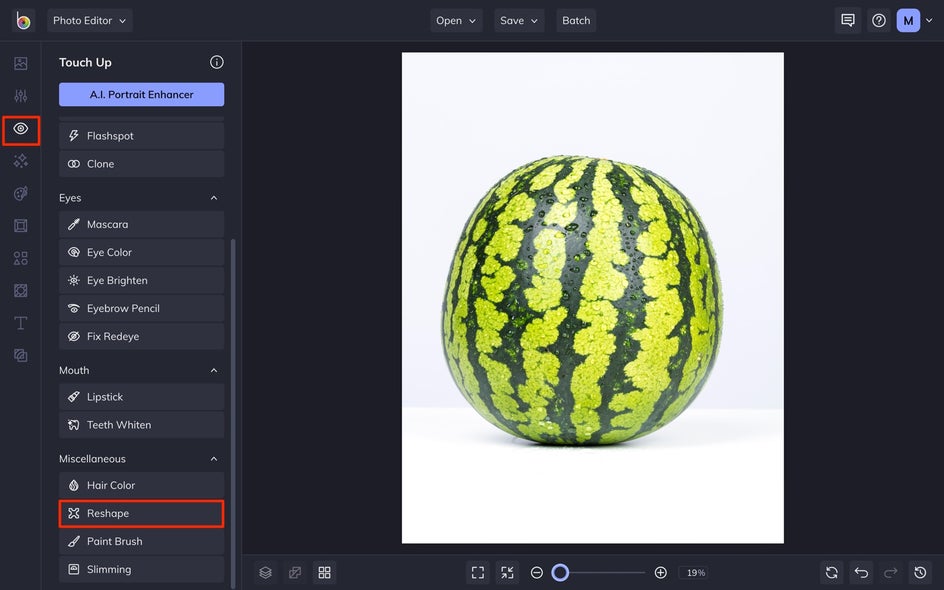Open the feedback chat icon

pyautogui.click(x=848, y=20)
